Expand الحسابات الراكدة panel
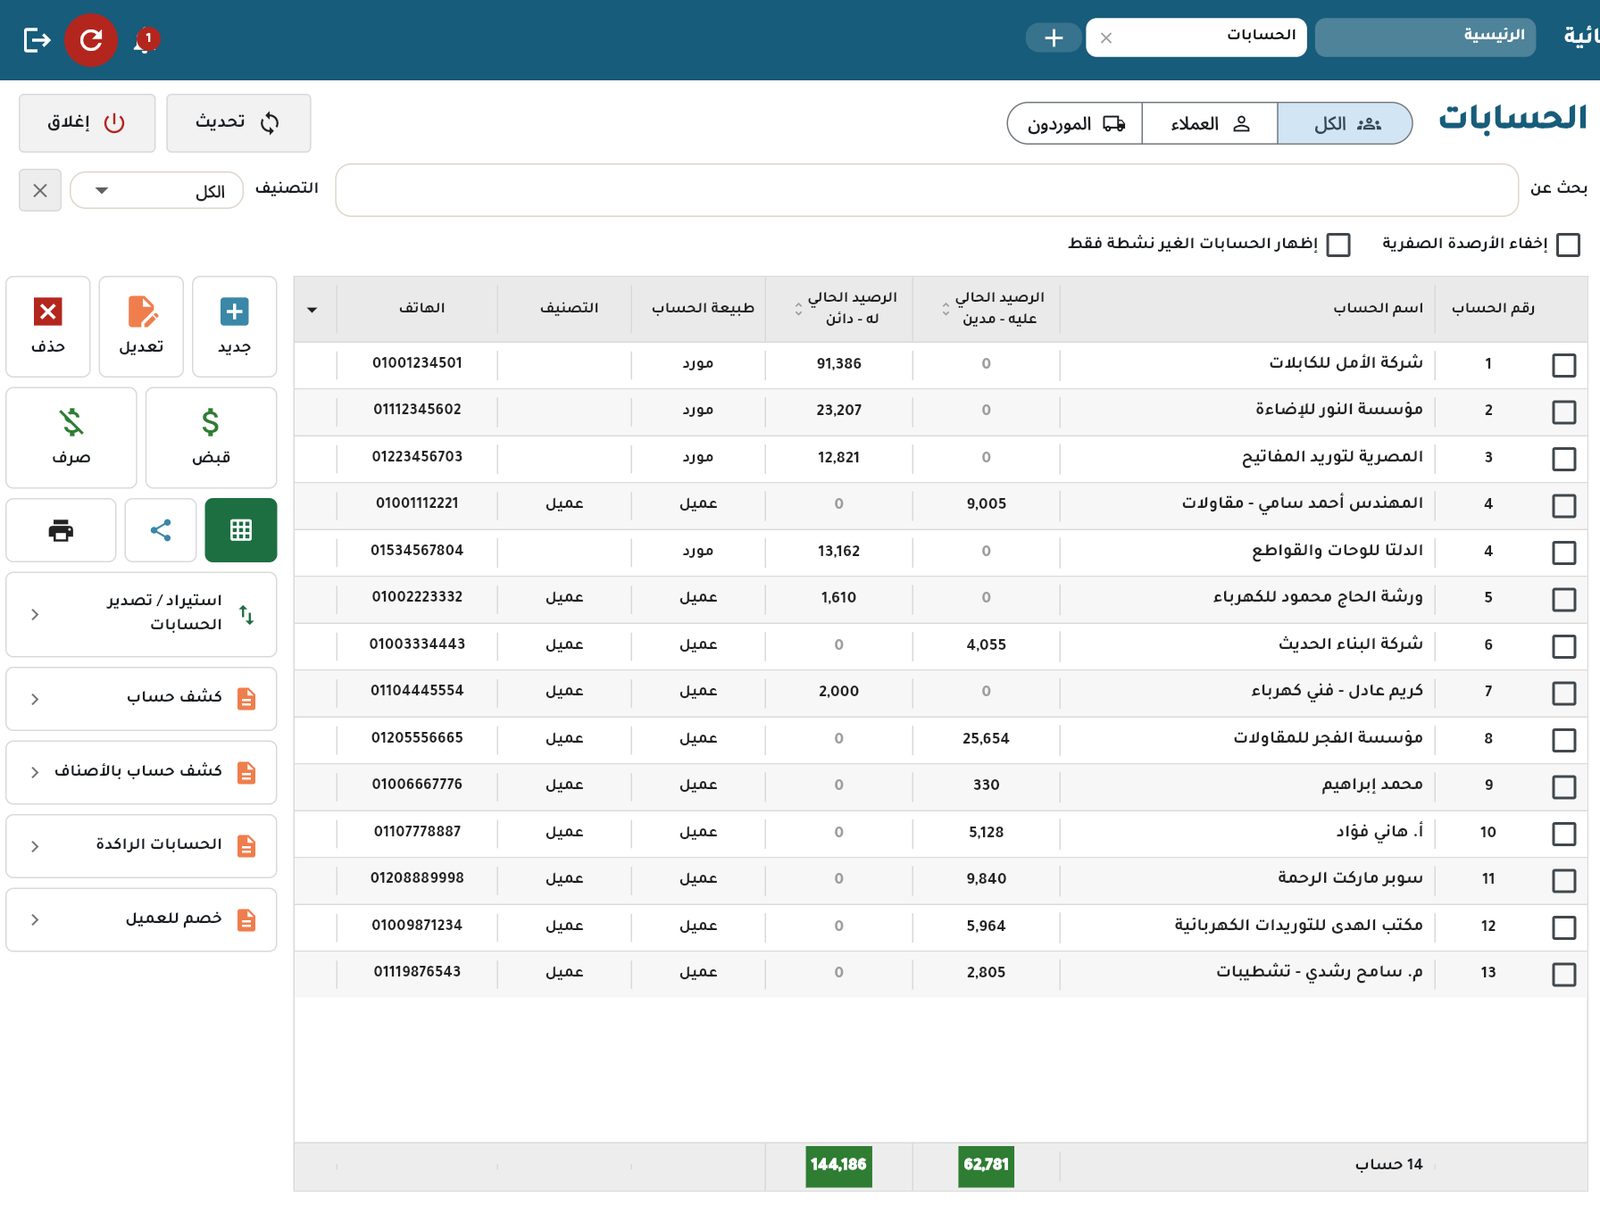The width and height of the screenshot is (1600, 1205). click(141, 846)
